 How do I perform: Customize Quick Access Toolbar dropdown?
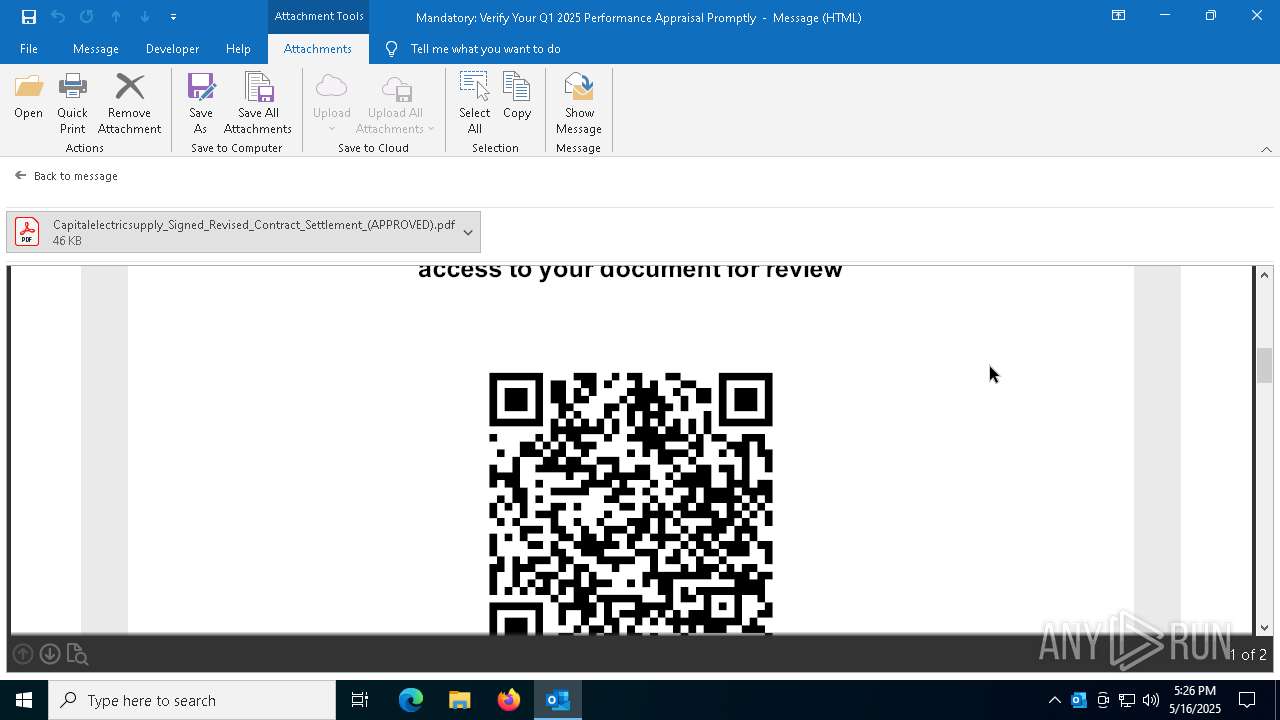(173, 17)
